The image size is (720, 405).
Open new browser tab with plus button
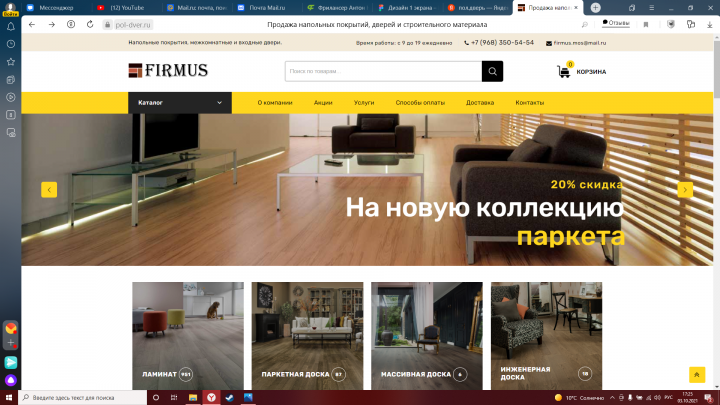595,8
